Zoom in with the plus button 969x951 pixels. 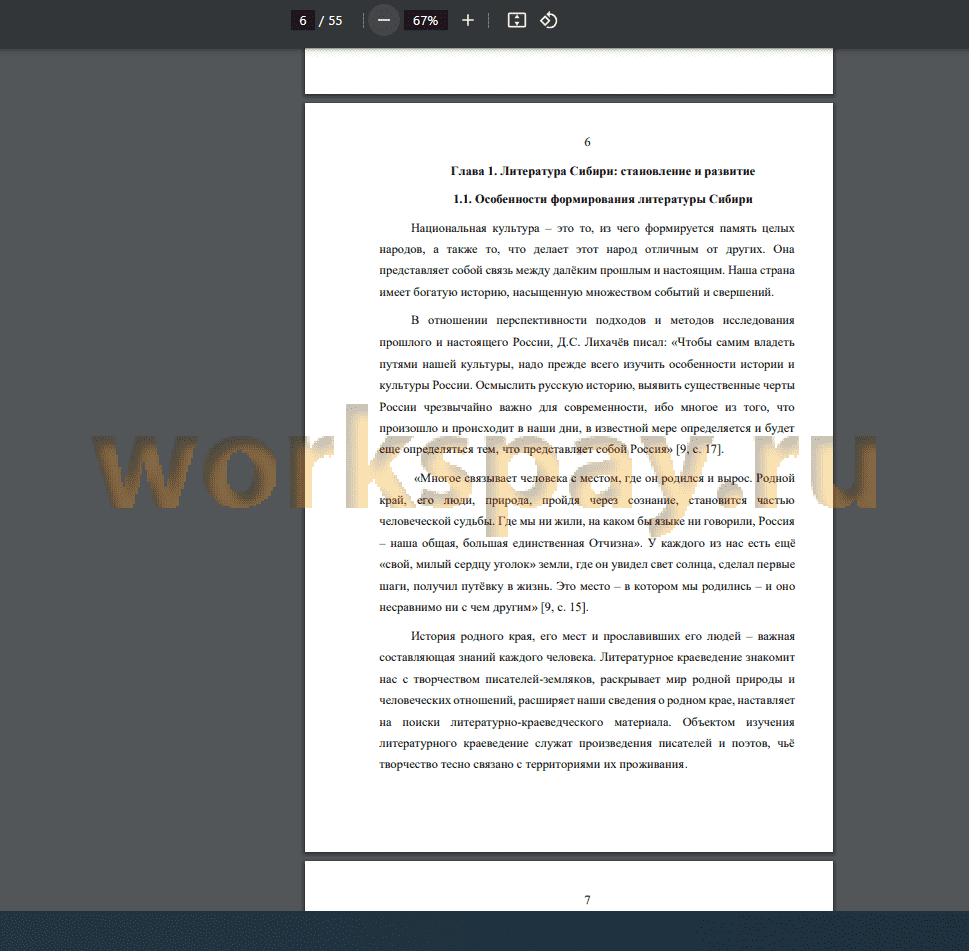[468, 20]
